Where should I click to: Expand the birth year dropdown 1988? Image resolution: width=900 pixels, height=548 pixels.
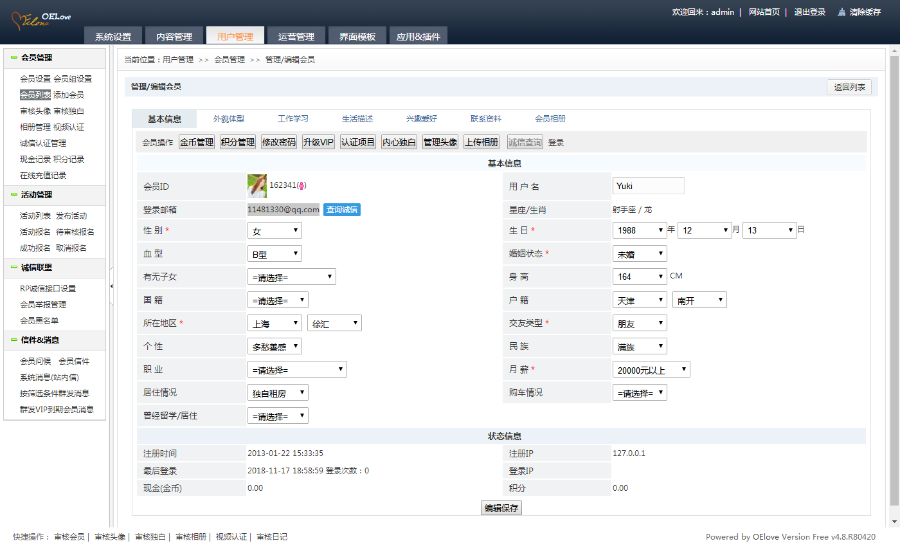tap(639, 230)
